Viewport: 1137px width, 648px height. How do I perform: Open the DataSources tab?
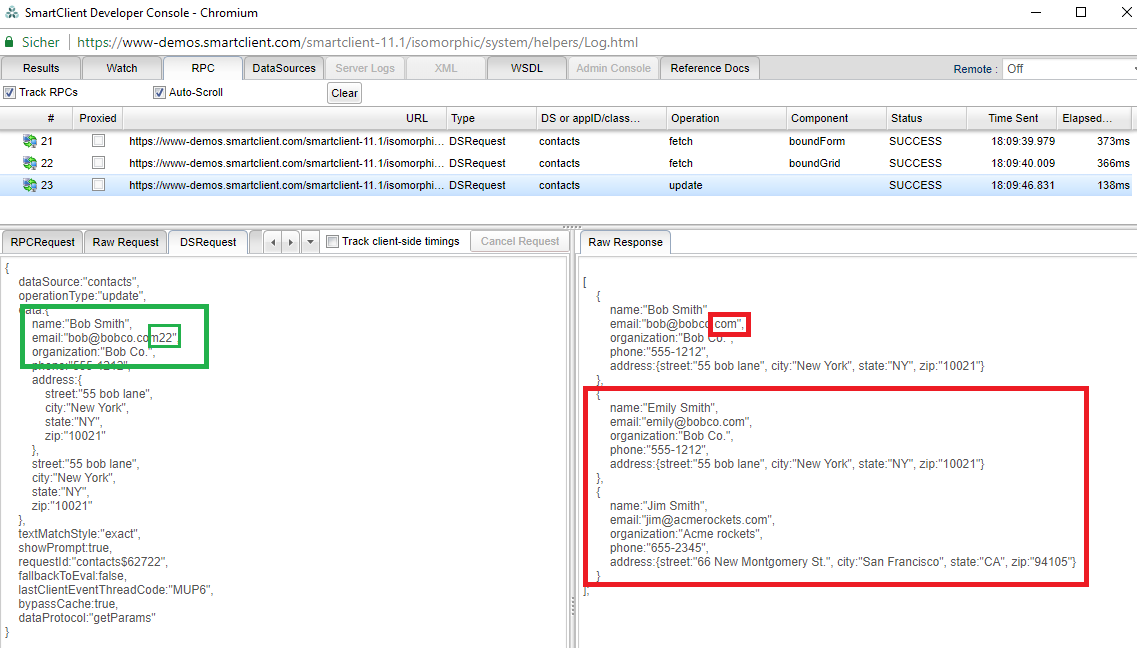pos(284,68)
